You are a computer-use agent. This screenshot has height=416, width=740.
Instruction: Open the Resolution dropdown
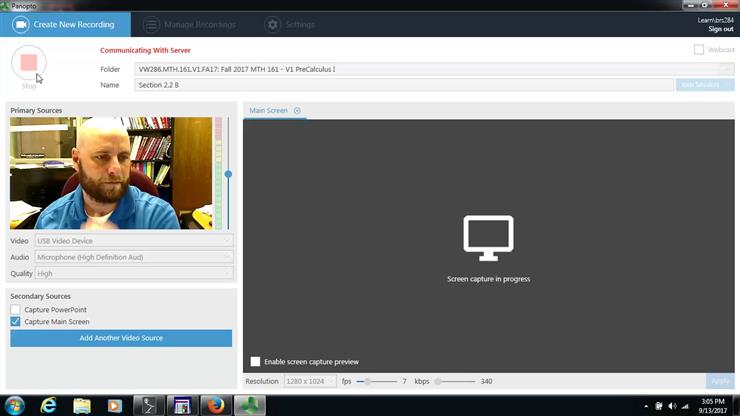(x=310, y=381)
